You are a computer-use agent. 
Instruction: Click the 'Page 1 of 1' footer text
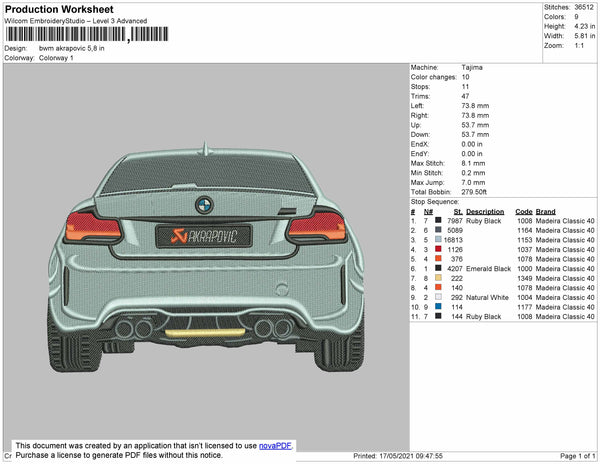pyautogui.click(x=578, y=456)
